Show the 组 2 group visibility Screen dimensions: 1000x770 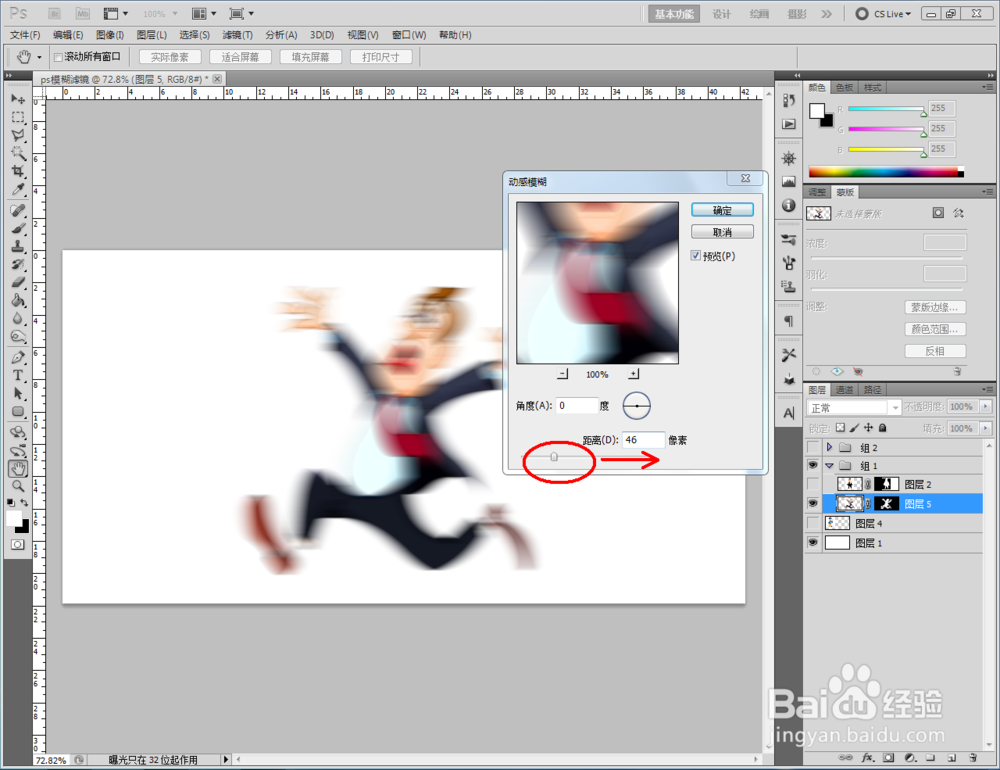[x=813, y=448]
